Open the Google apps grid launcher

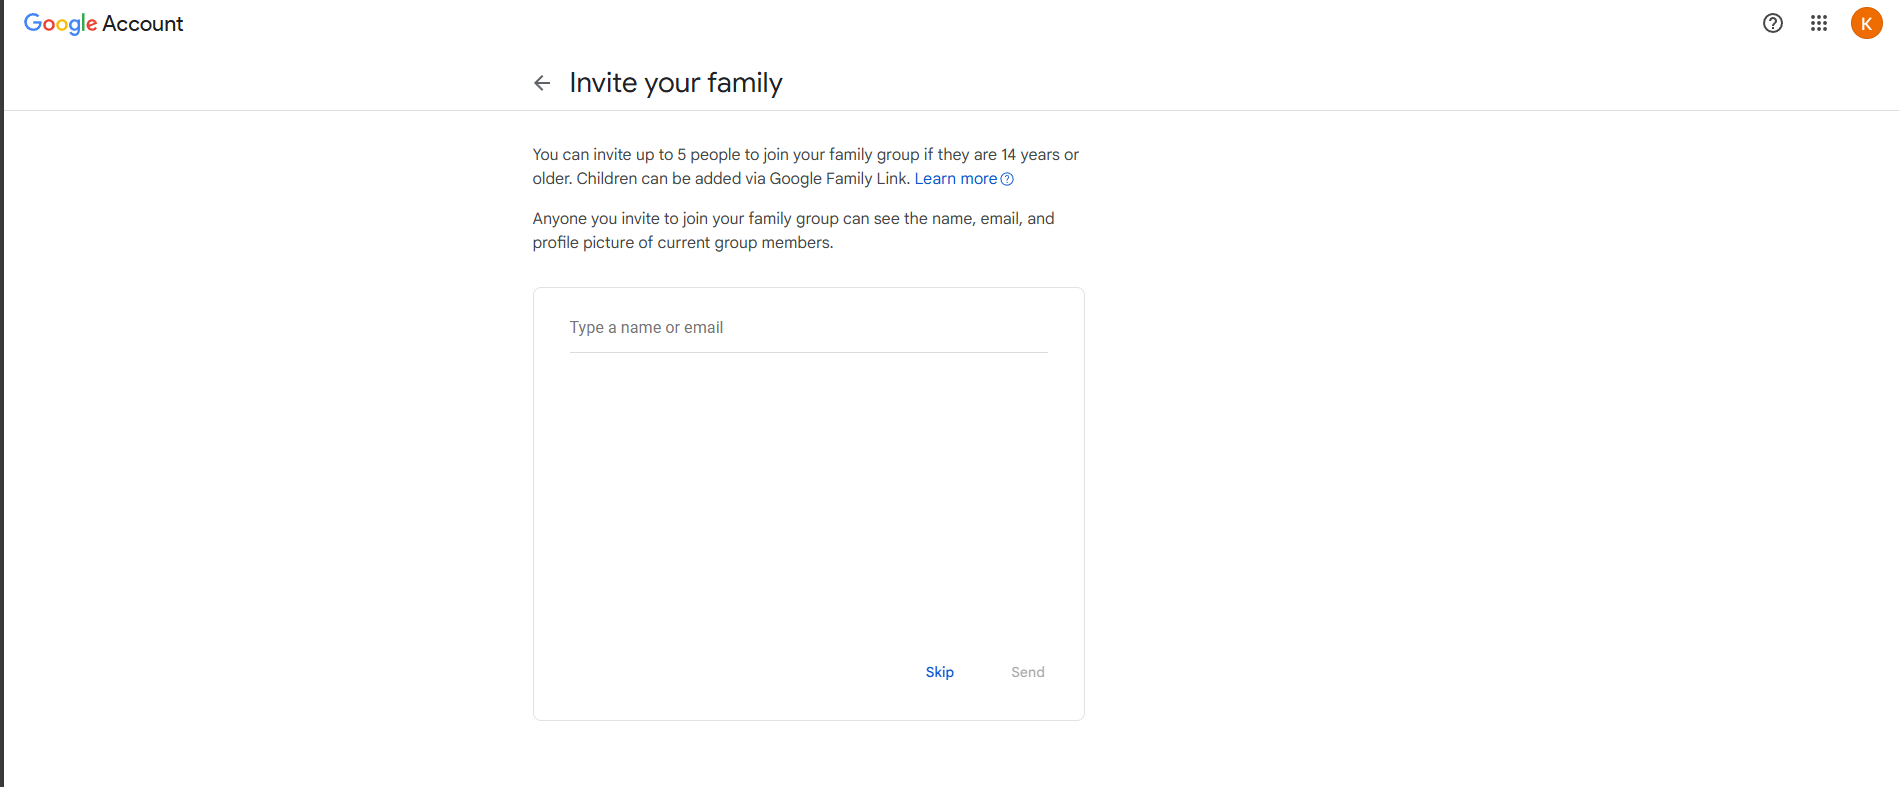(1818, 23)
